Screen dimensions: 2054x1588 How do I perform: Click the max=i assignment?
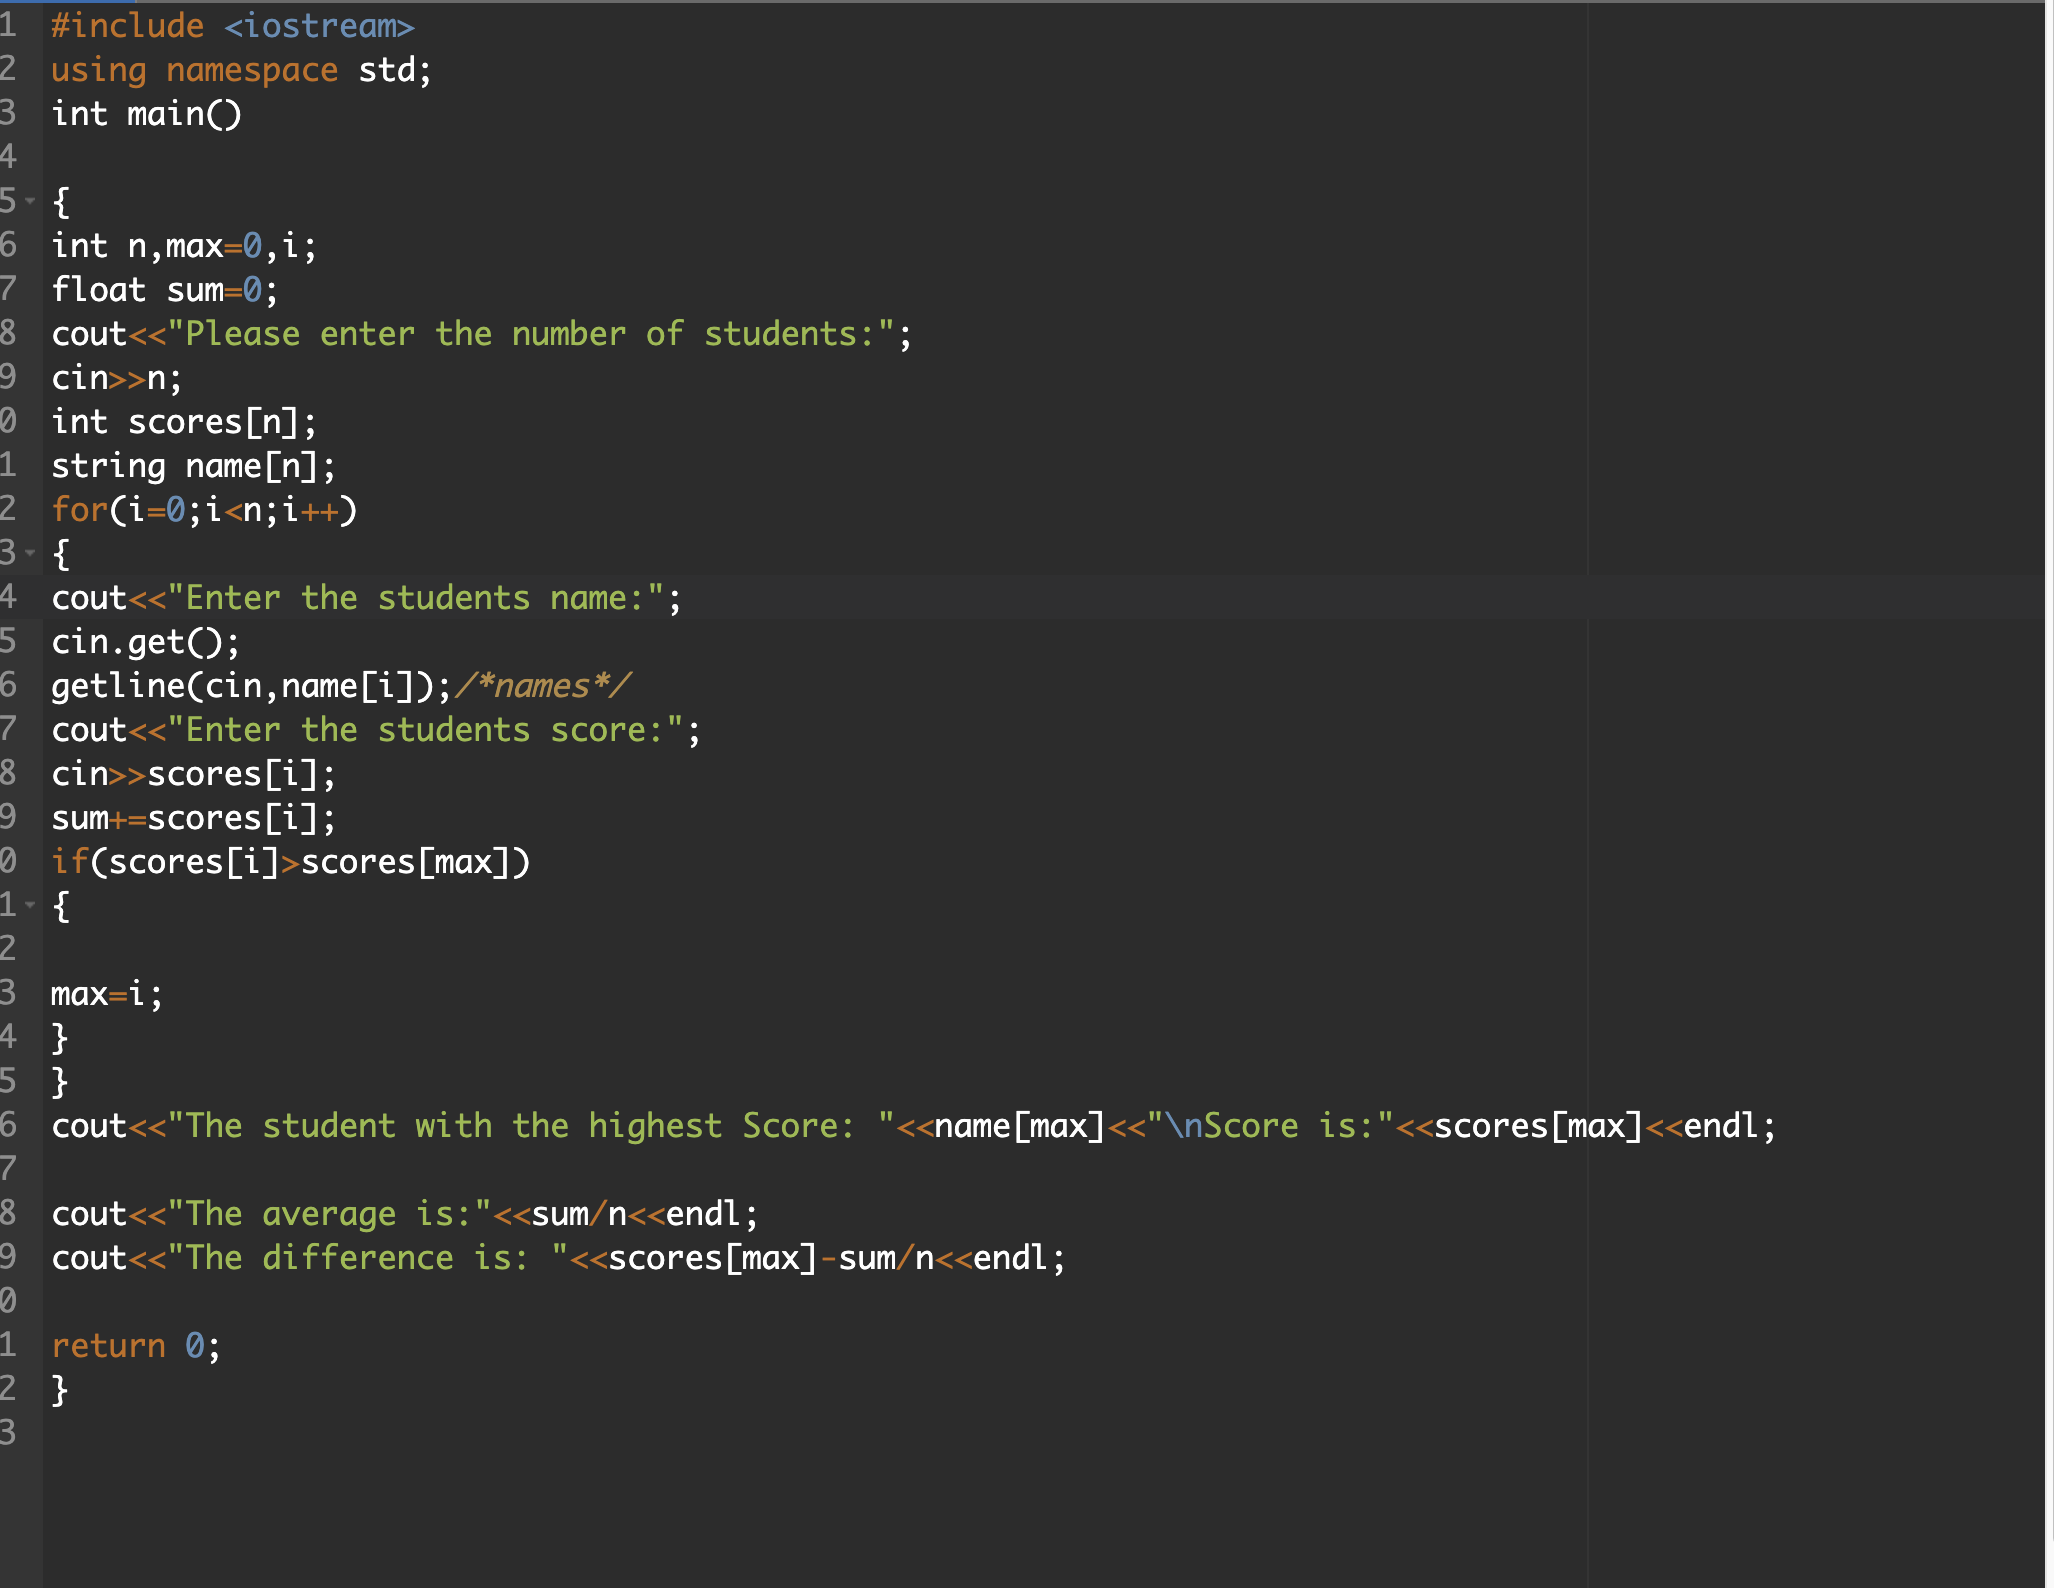[x=105, y=993]
